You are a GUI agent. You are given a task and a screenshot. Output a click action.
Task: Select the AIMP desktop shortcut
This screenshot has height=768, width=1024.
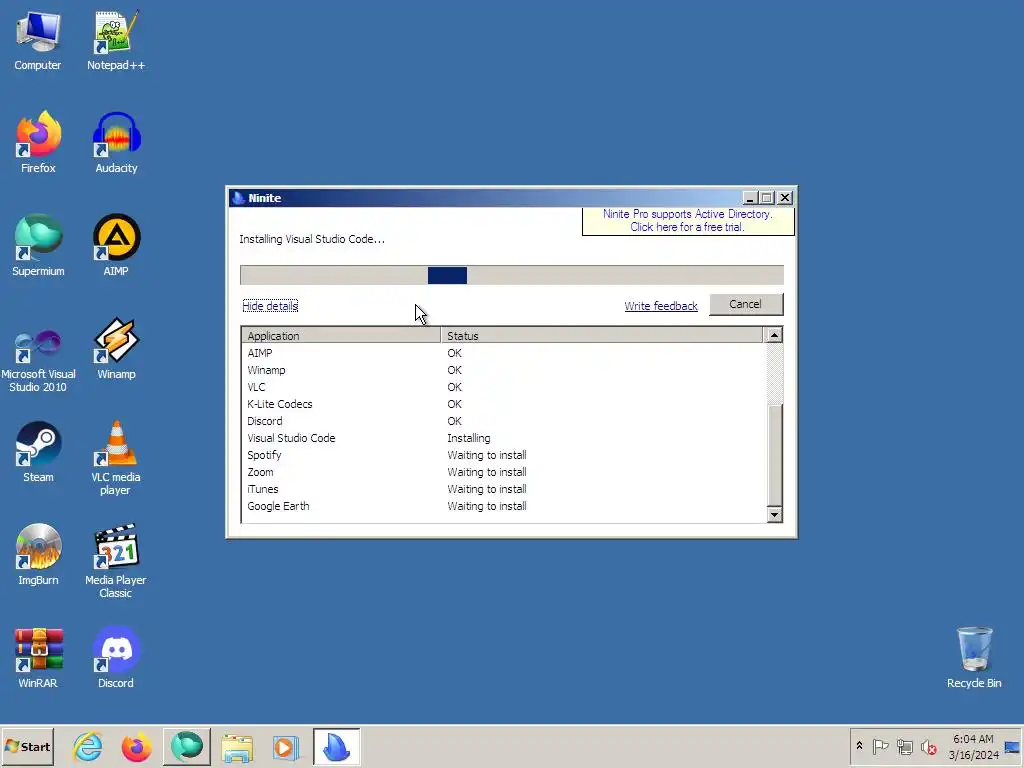click(x=116, y=246)
